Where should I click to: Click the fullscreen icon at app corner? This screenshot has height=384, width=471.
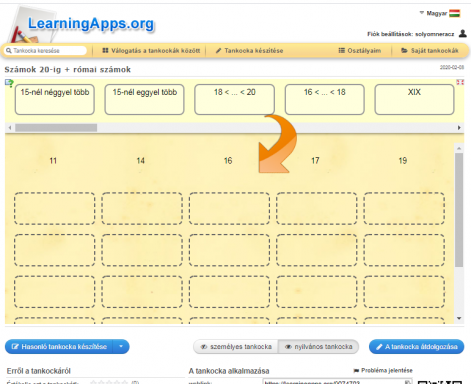460,82
